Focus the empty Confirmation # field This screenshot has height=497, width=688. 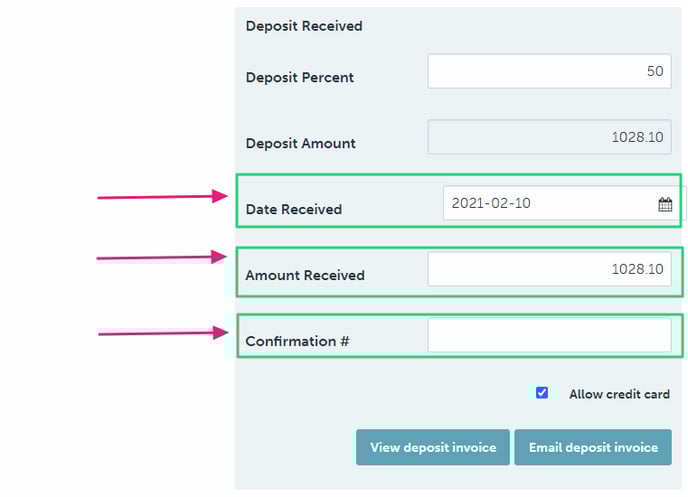coord(549,335)
